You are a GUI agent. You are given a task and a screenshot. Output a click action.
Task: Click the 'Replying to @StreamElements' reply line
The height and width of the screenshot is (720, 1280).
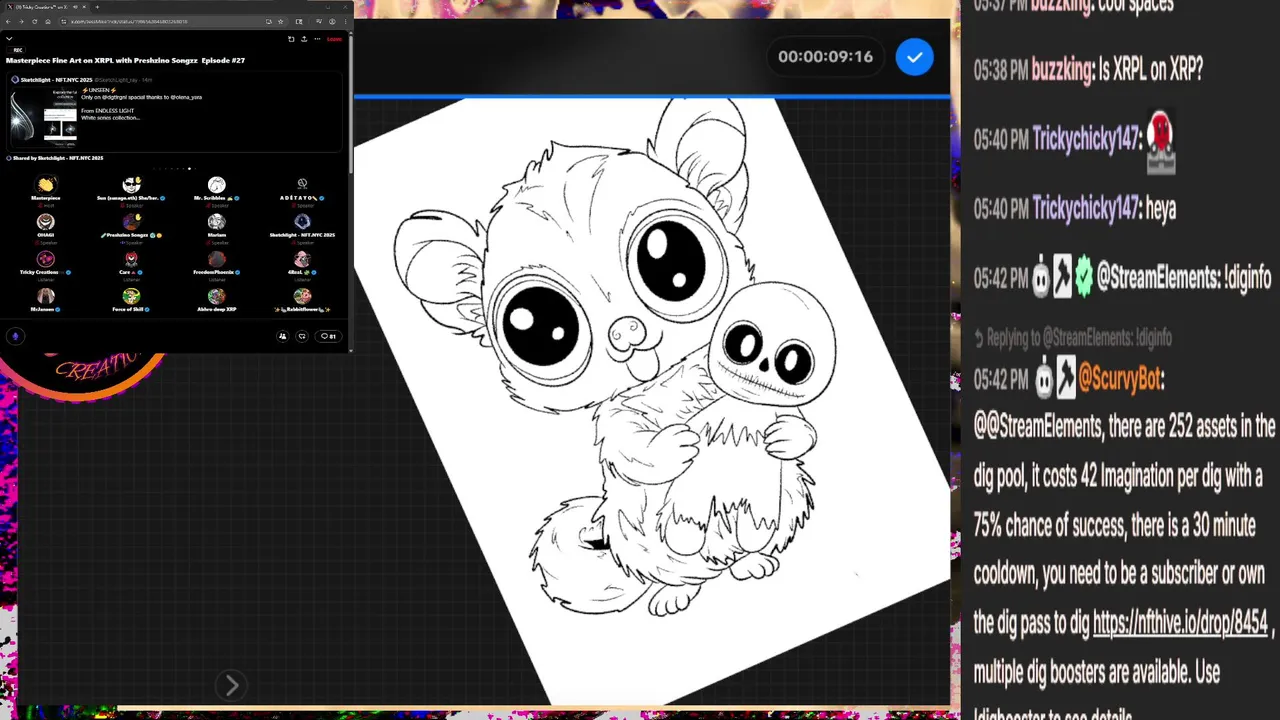point(1071,338)
